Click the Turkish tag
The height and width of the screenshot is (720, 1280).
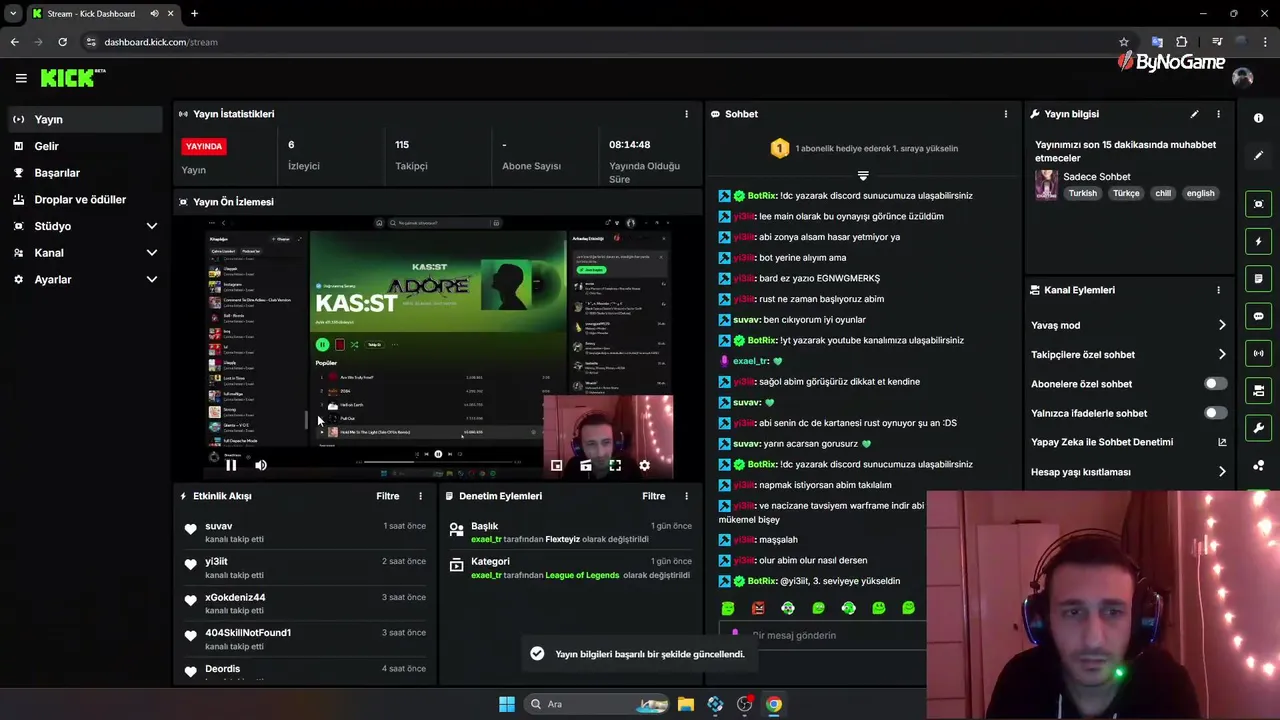click(x=1082, y=193)
